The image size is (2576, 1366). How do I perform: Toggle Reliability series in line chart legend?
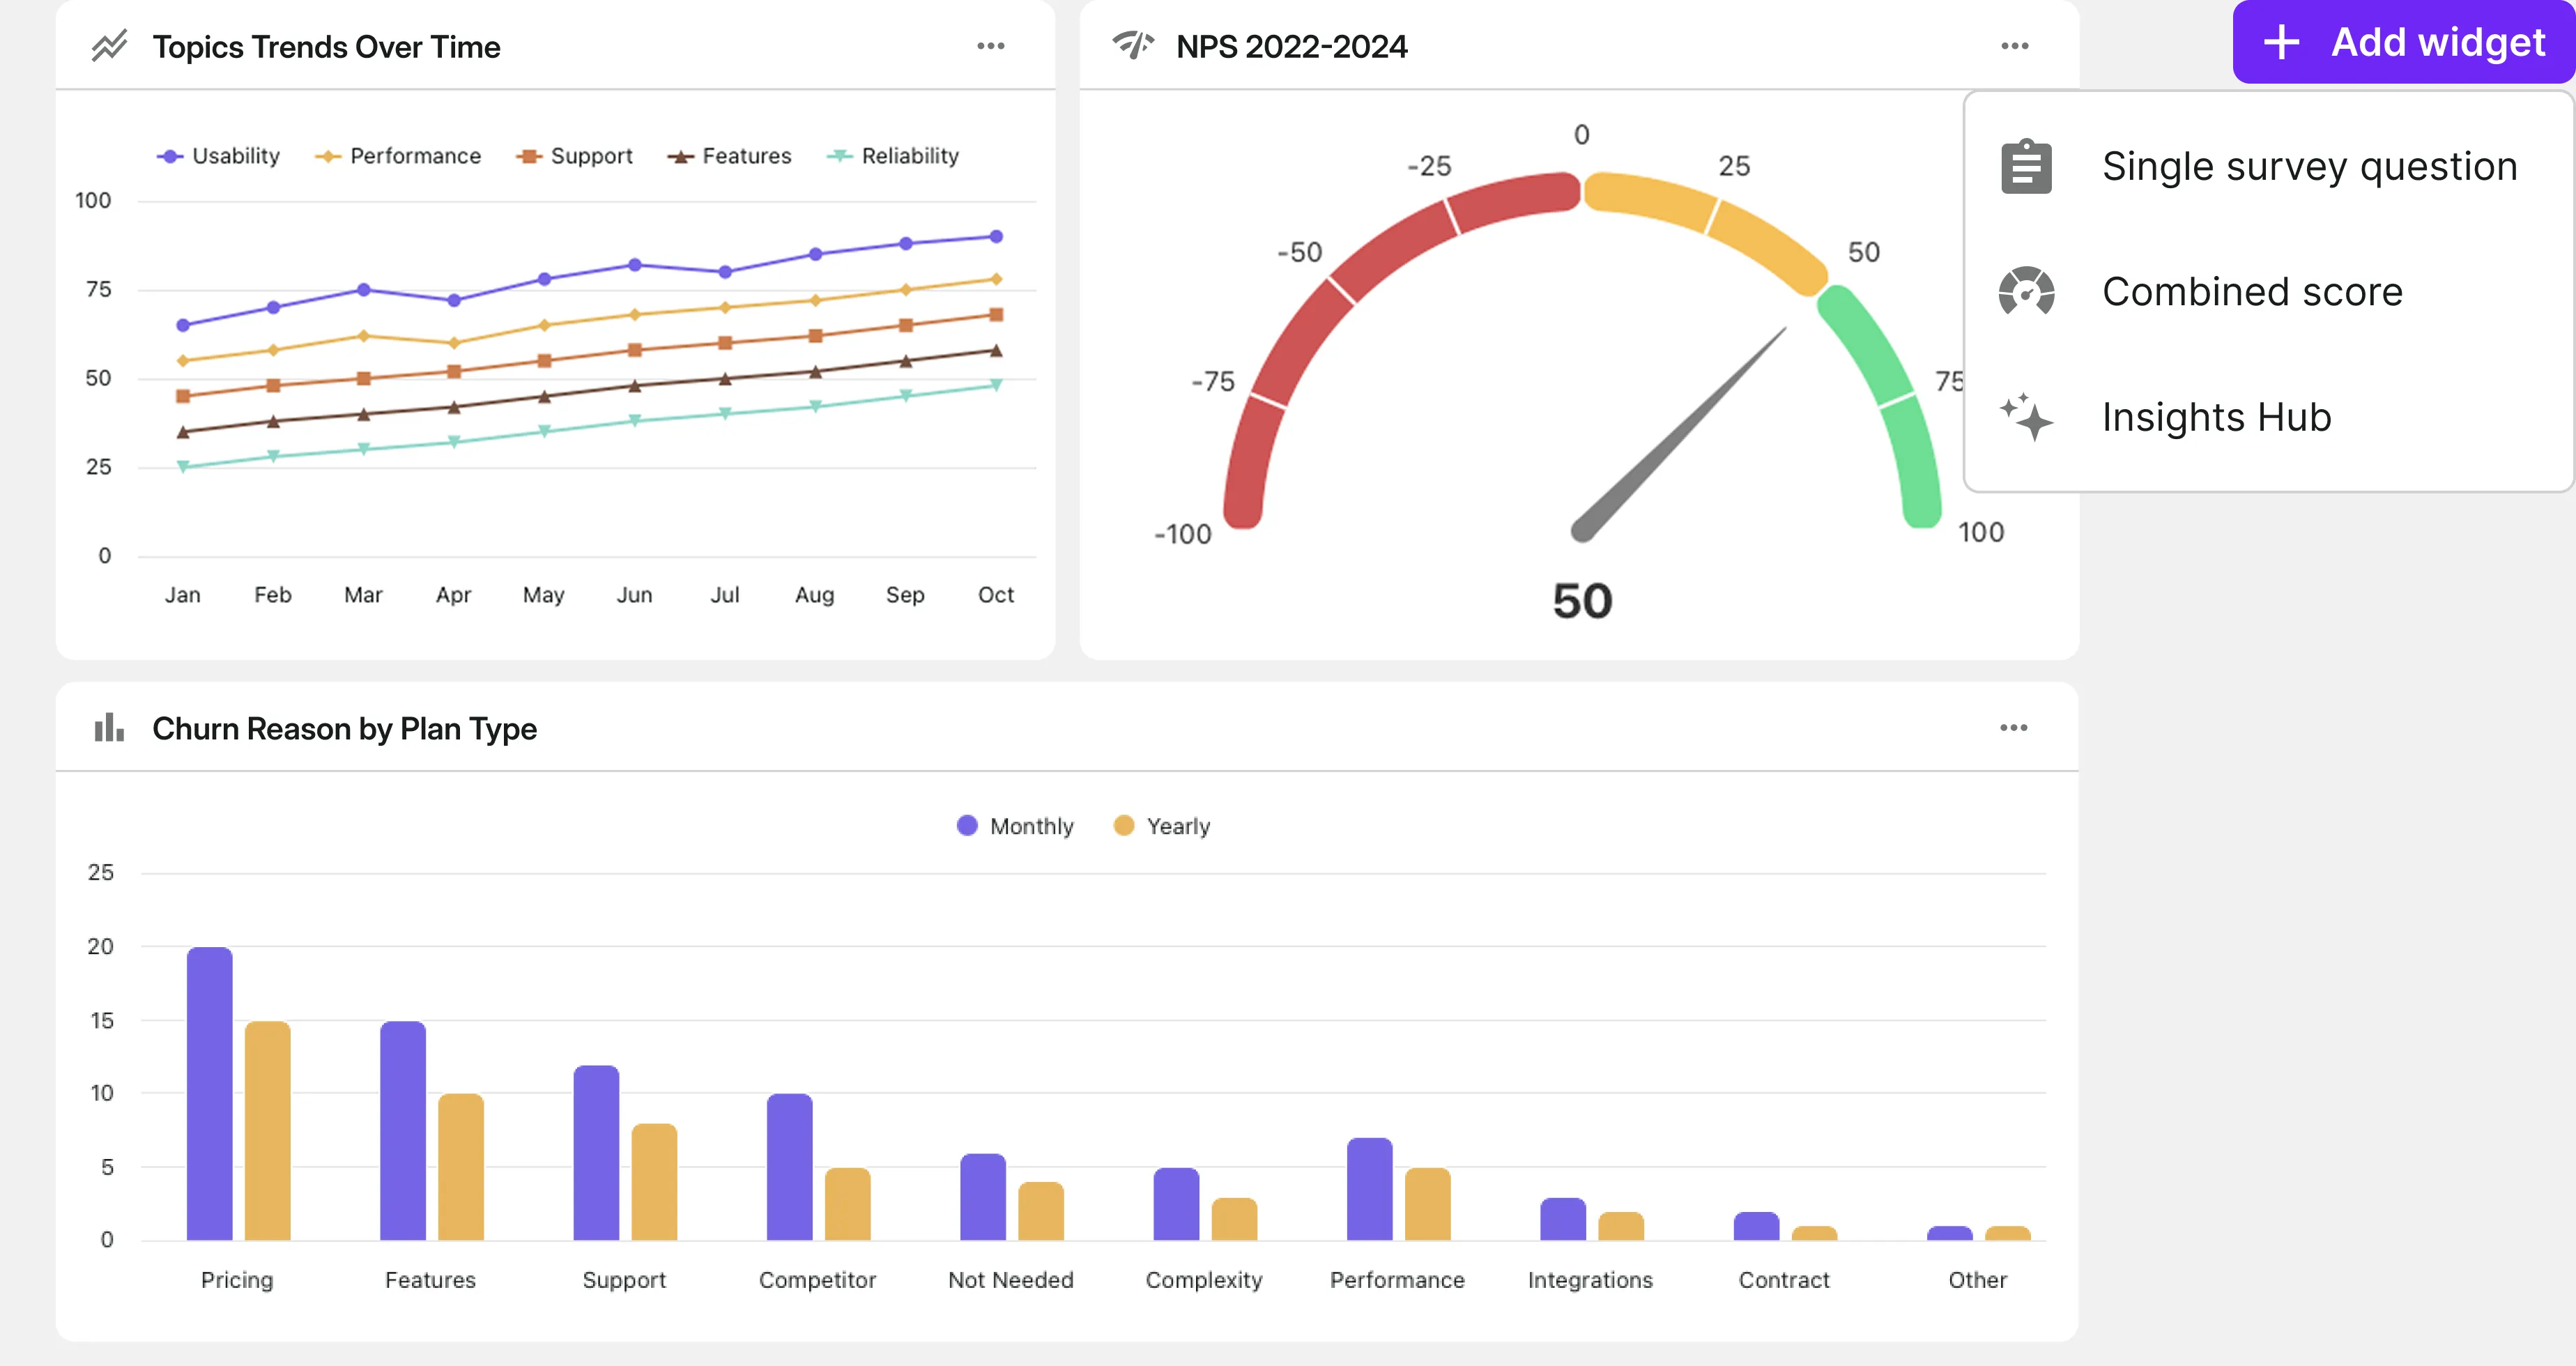tap(893, 156)
